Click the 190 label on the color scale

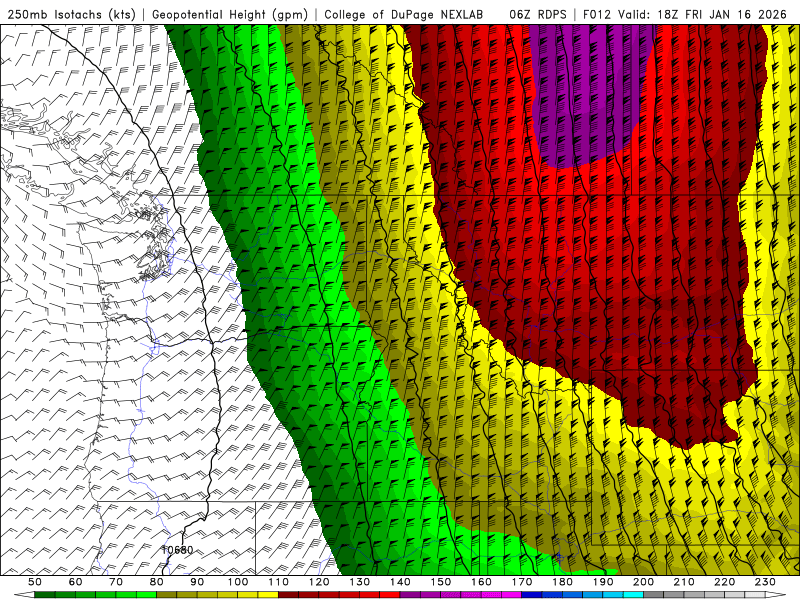point(603,582)
